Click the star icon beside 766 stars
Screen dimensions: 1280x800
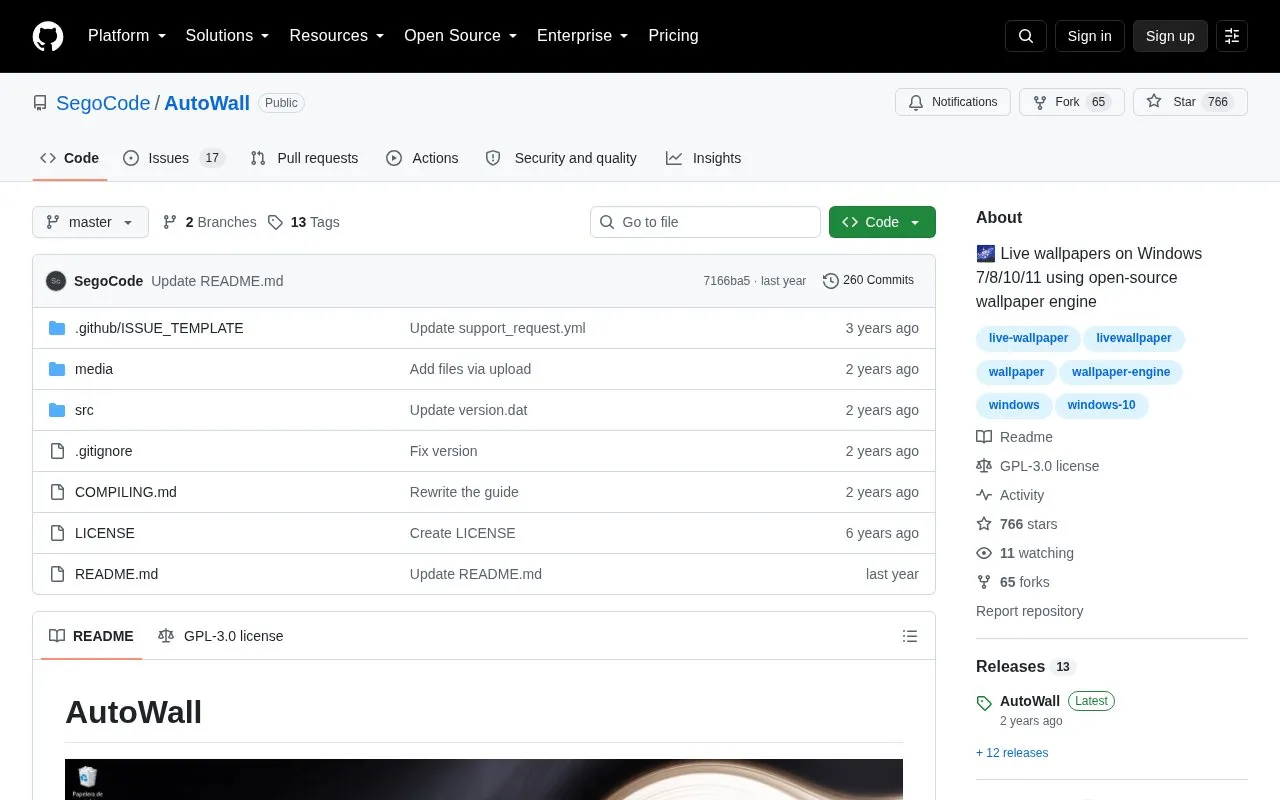point(984,524)
